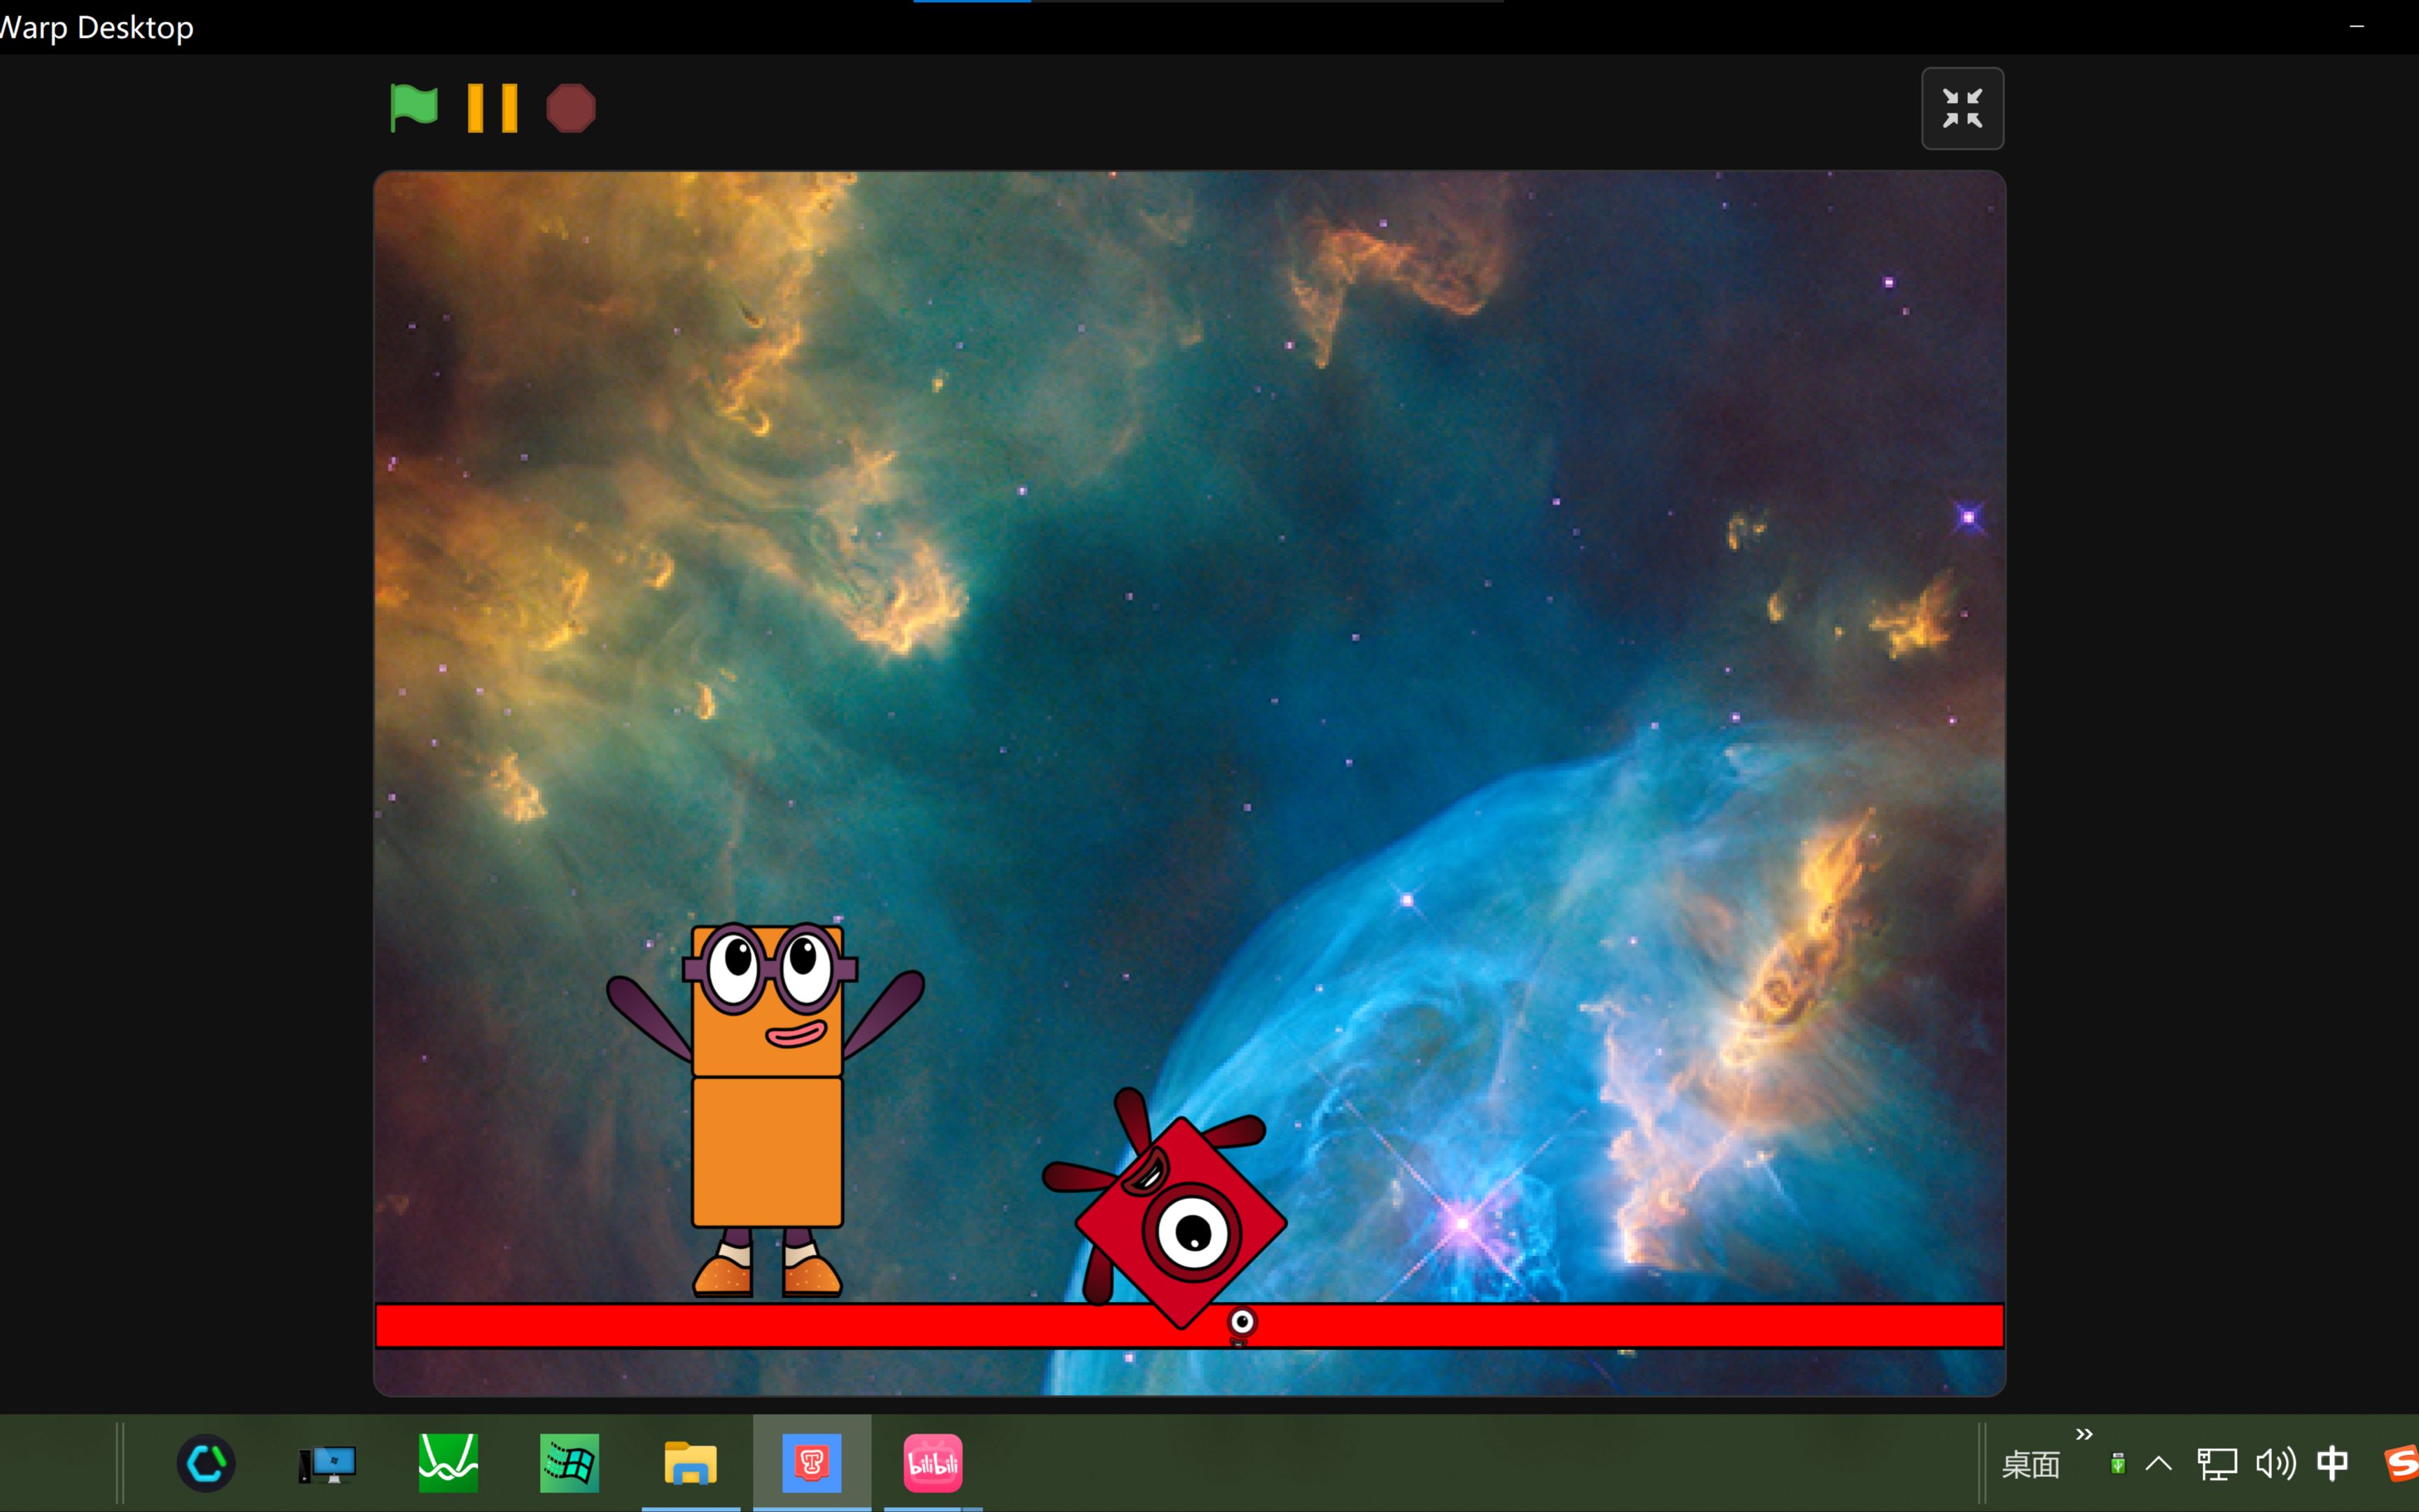Open the green wave-logo app in taskbar
The height and width of the screenshot is (1512, 2419).
click(448, 1463)
